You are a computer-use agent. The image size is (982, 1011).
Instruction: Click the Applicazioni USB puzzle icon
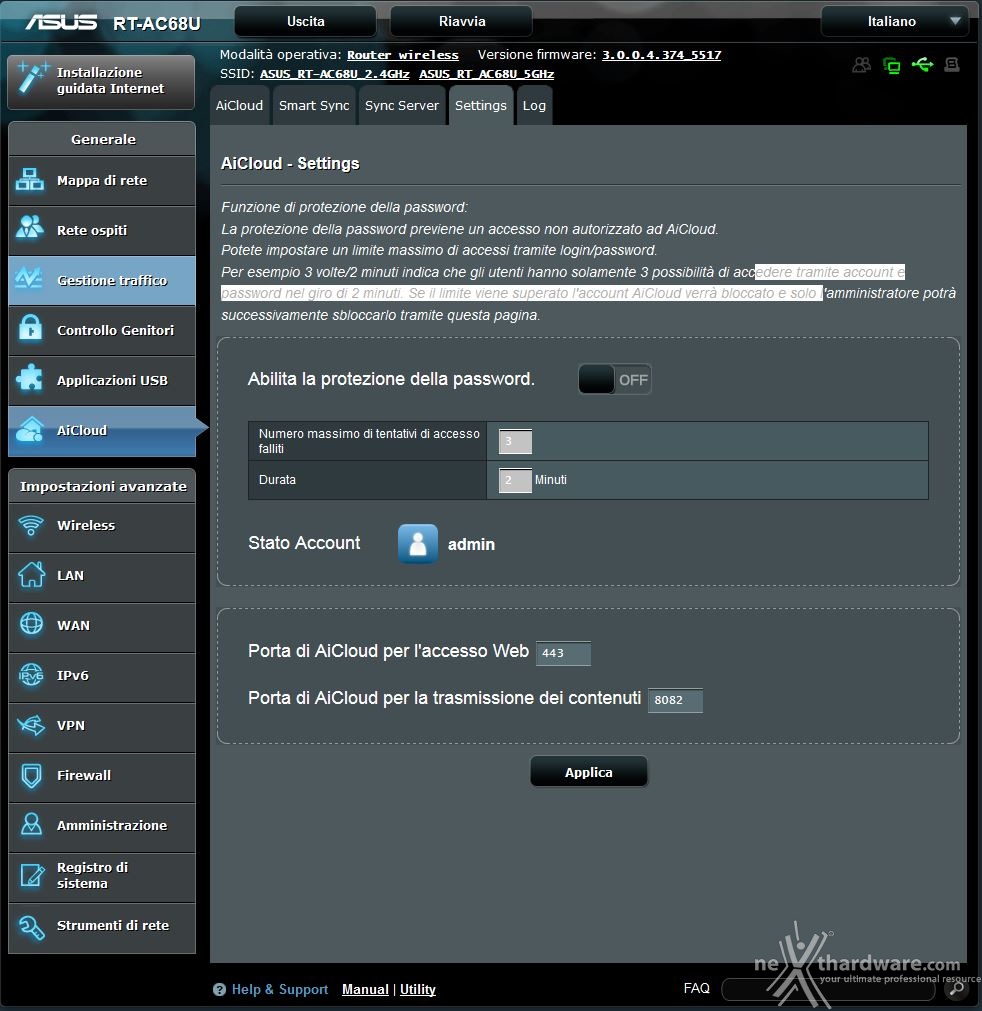click(x=30, y=380)
